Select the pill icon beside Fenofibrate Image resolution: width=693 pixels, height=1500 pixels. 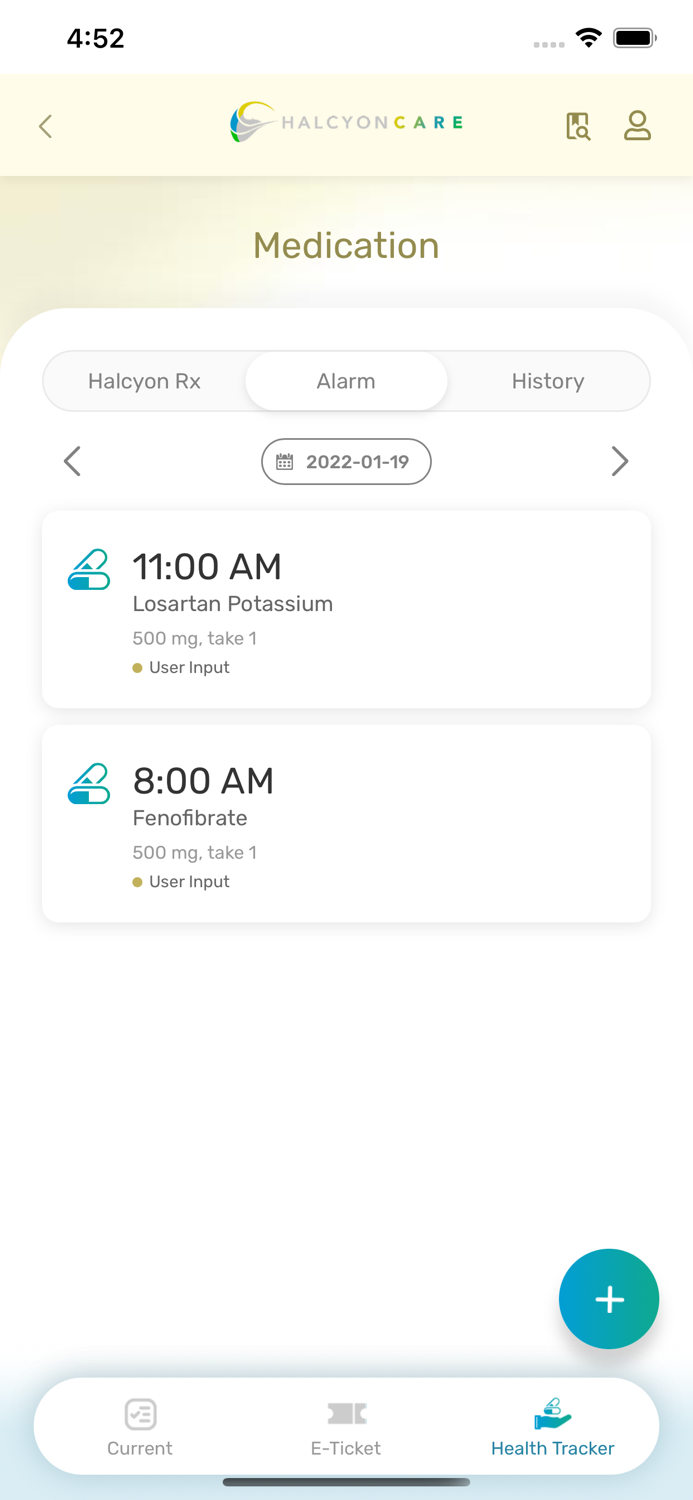[x=88, y=783]
